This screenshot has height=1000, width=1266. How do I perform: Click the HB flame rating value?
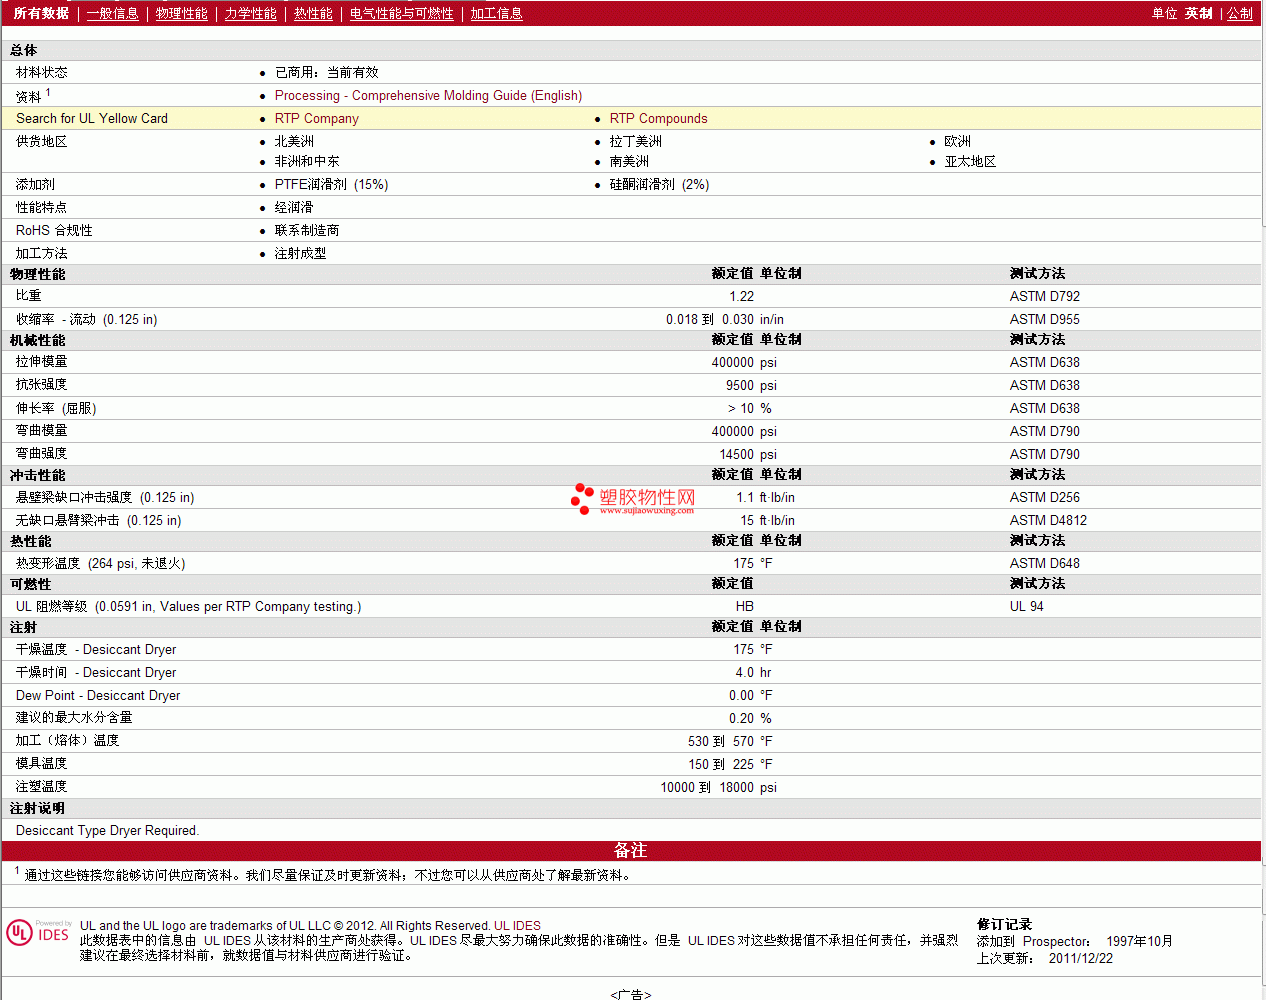click(745, 606)
